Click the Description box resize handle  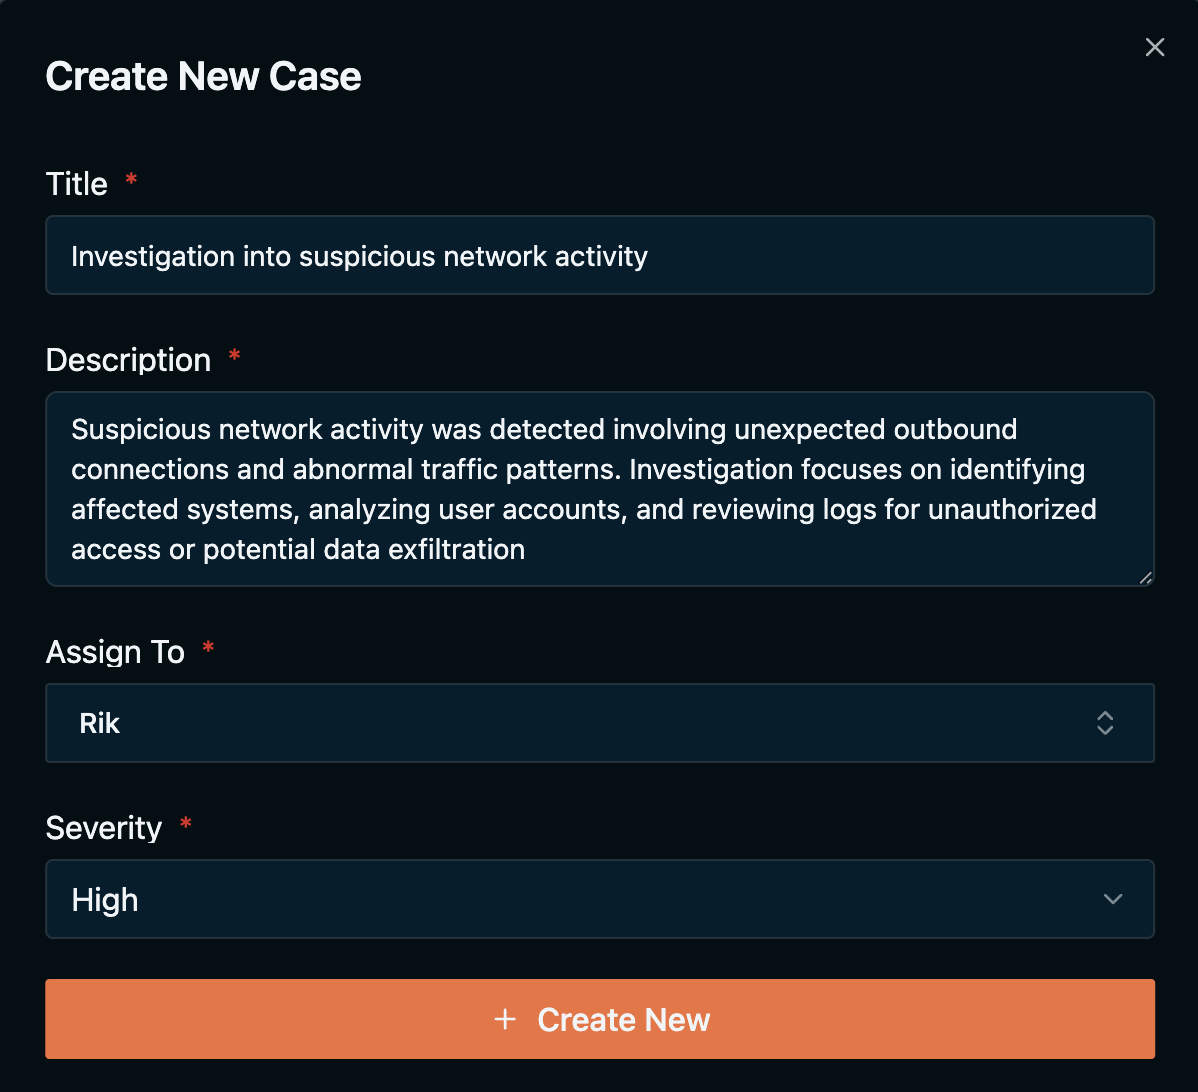[x=1146, y=577]
